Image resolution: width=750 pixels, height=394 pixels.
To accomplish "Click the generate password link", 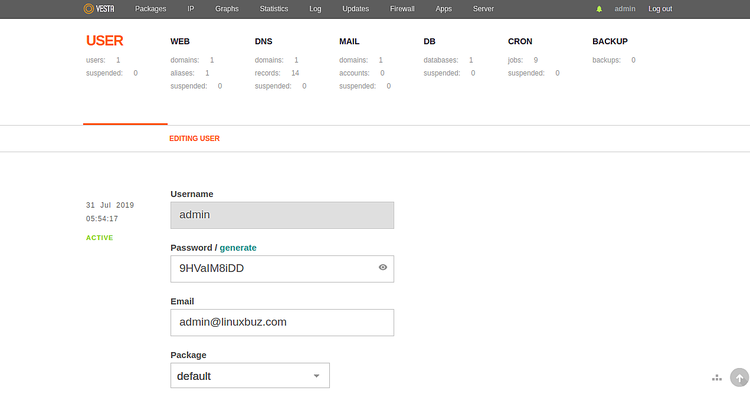I will click(x=238, y=248).
